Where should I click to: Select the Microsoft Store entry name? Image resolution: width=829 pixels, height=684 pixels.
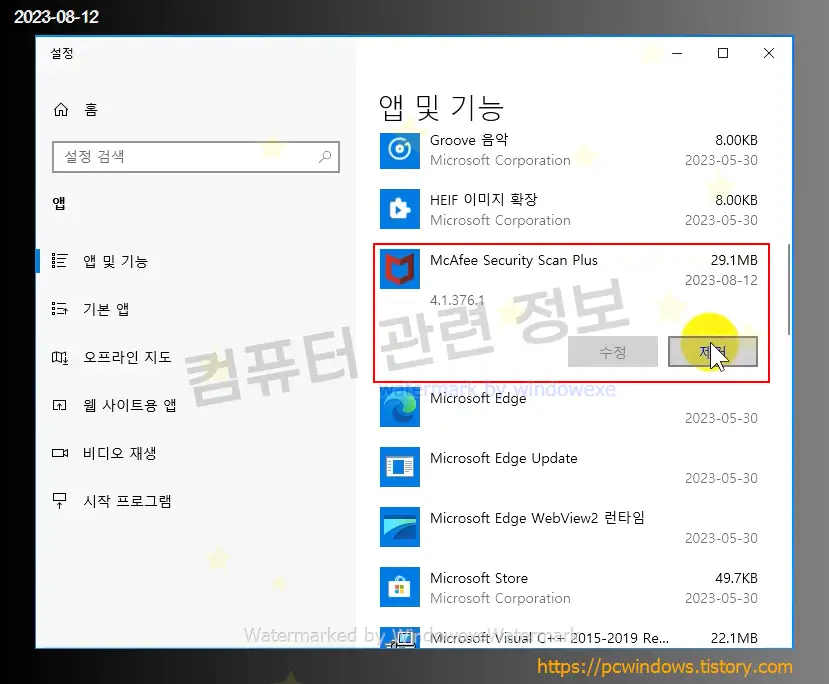[479, 578]
